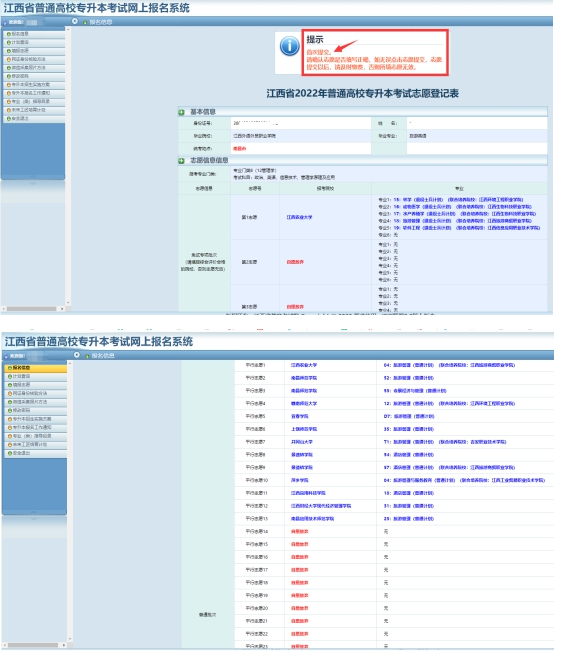Click orange 未来工匠培育计划 icon beside 平行志愿 list

pyautogui.click(x=10, y=445)
